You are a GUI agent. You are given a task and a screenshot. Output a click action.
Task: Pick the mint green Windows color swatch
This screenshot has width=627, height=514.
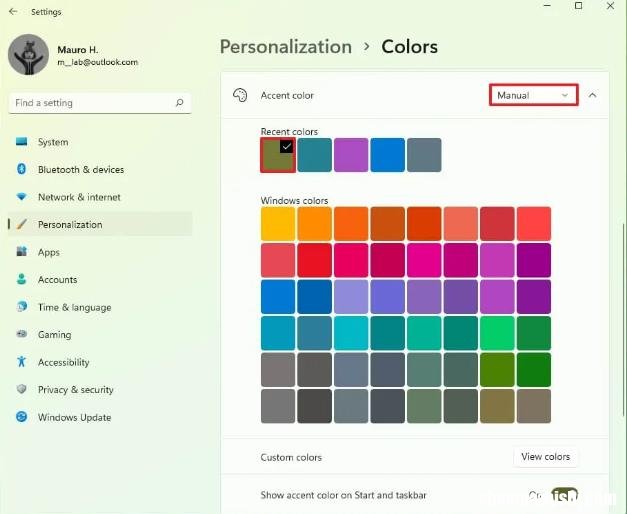click(x=497, y=333)
